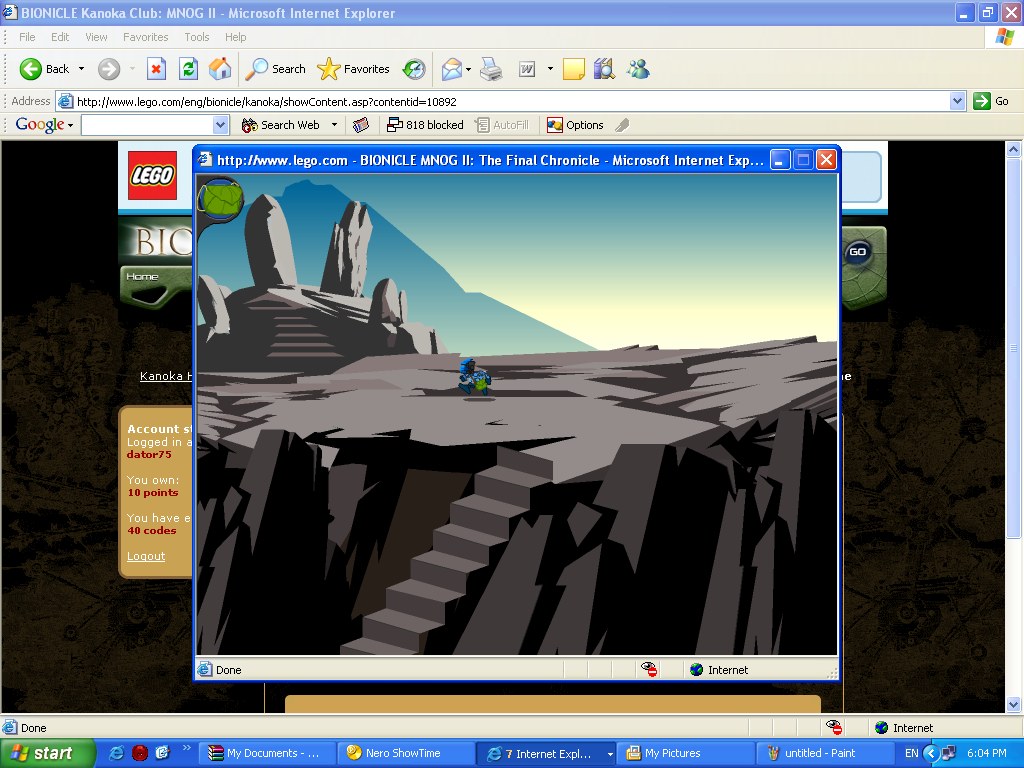Expand the Mail options dropdown arrow

coord(468,69)
